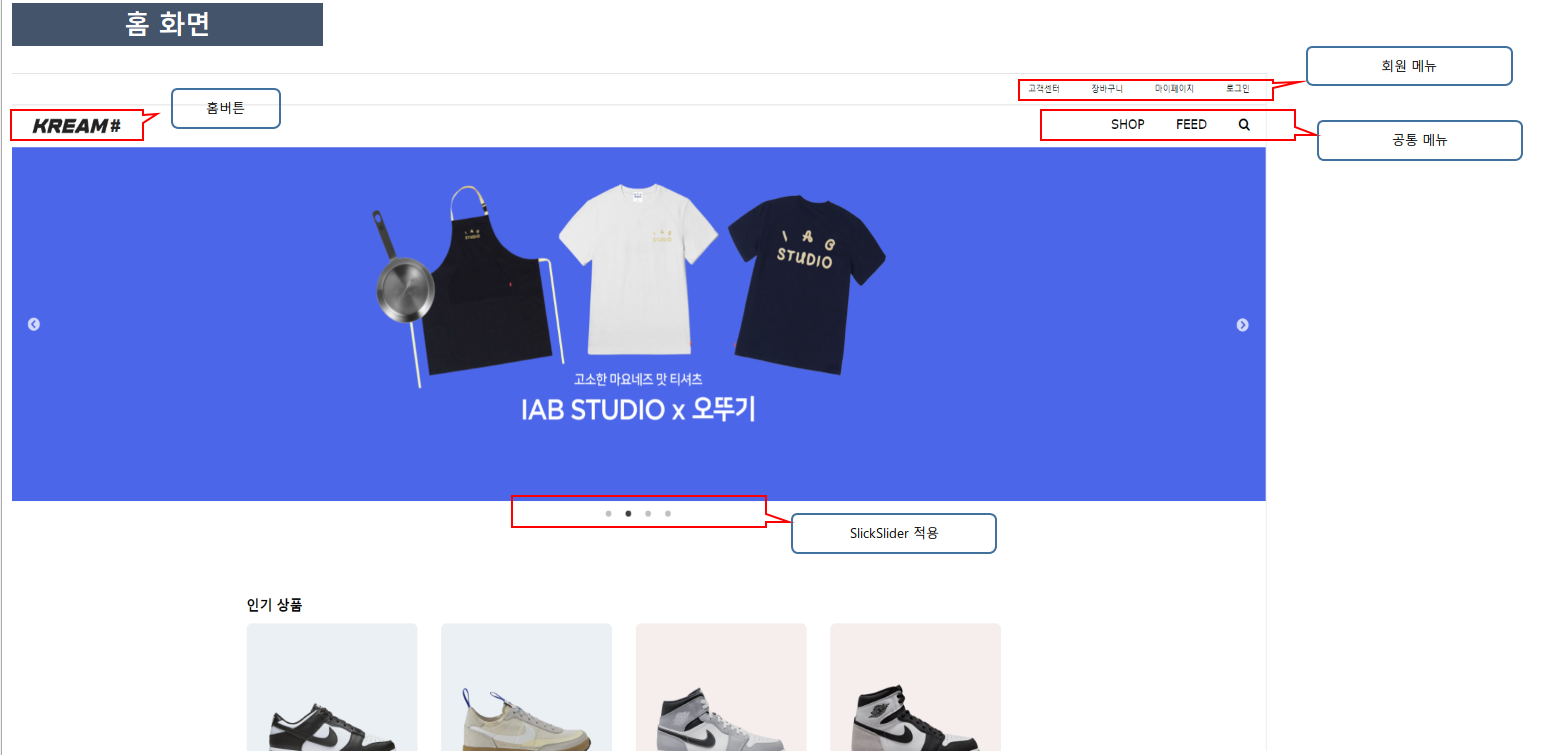Open the 장바구니 (cart) link

(x=1106, y=88)
